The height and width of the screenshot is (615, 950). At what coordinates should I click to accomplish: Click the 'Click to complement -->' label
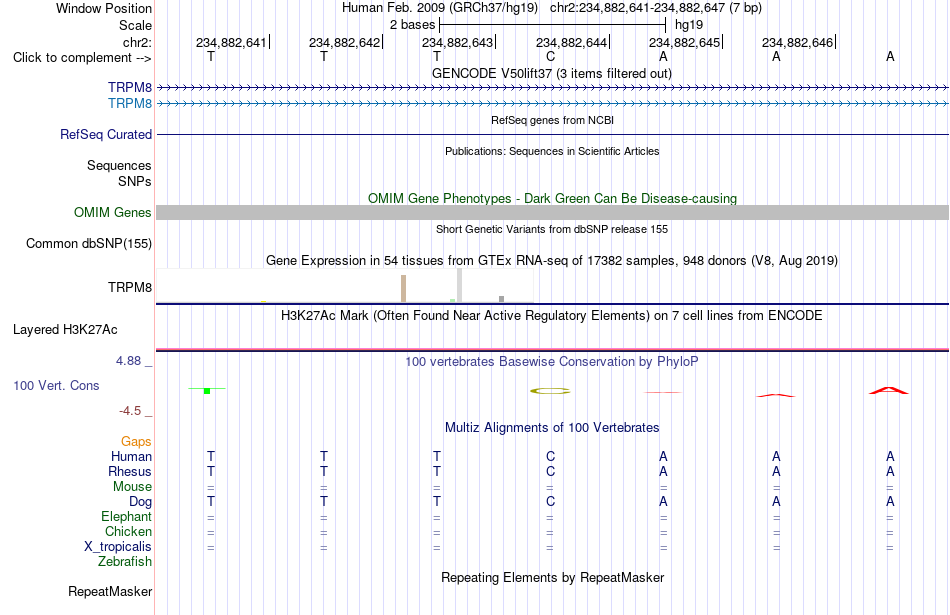point(82,58)
